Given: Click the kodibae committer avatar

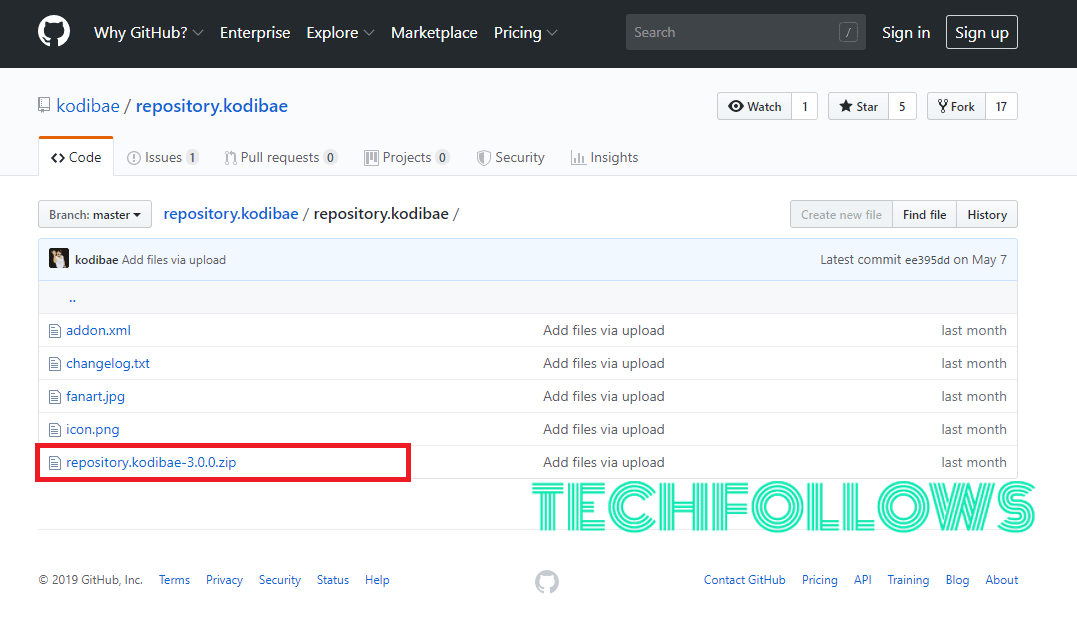Looking at the screenshot, I should point(59,259).
